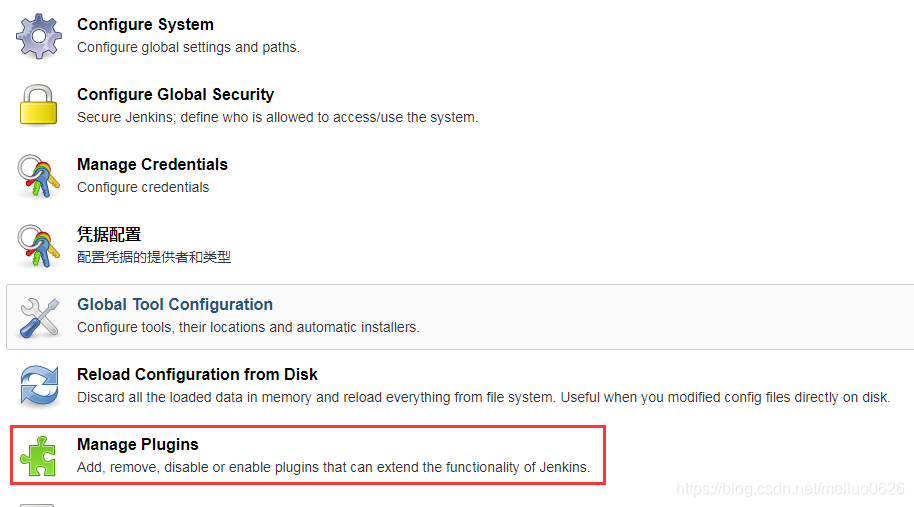The height and width of the screenshot is (507, 914).
Task: Click the blue reload arrows icon
Action: pos(39,385)
